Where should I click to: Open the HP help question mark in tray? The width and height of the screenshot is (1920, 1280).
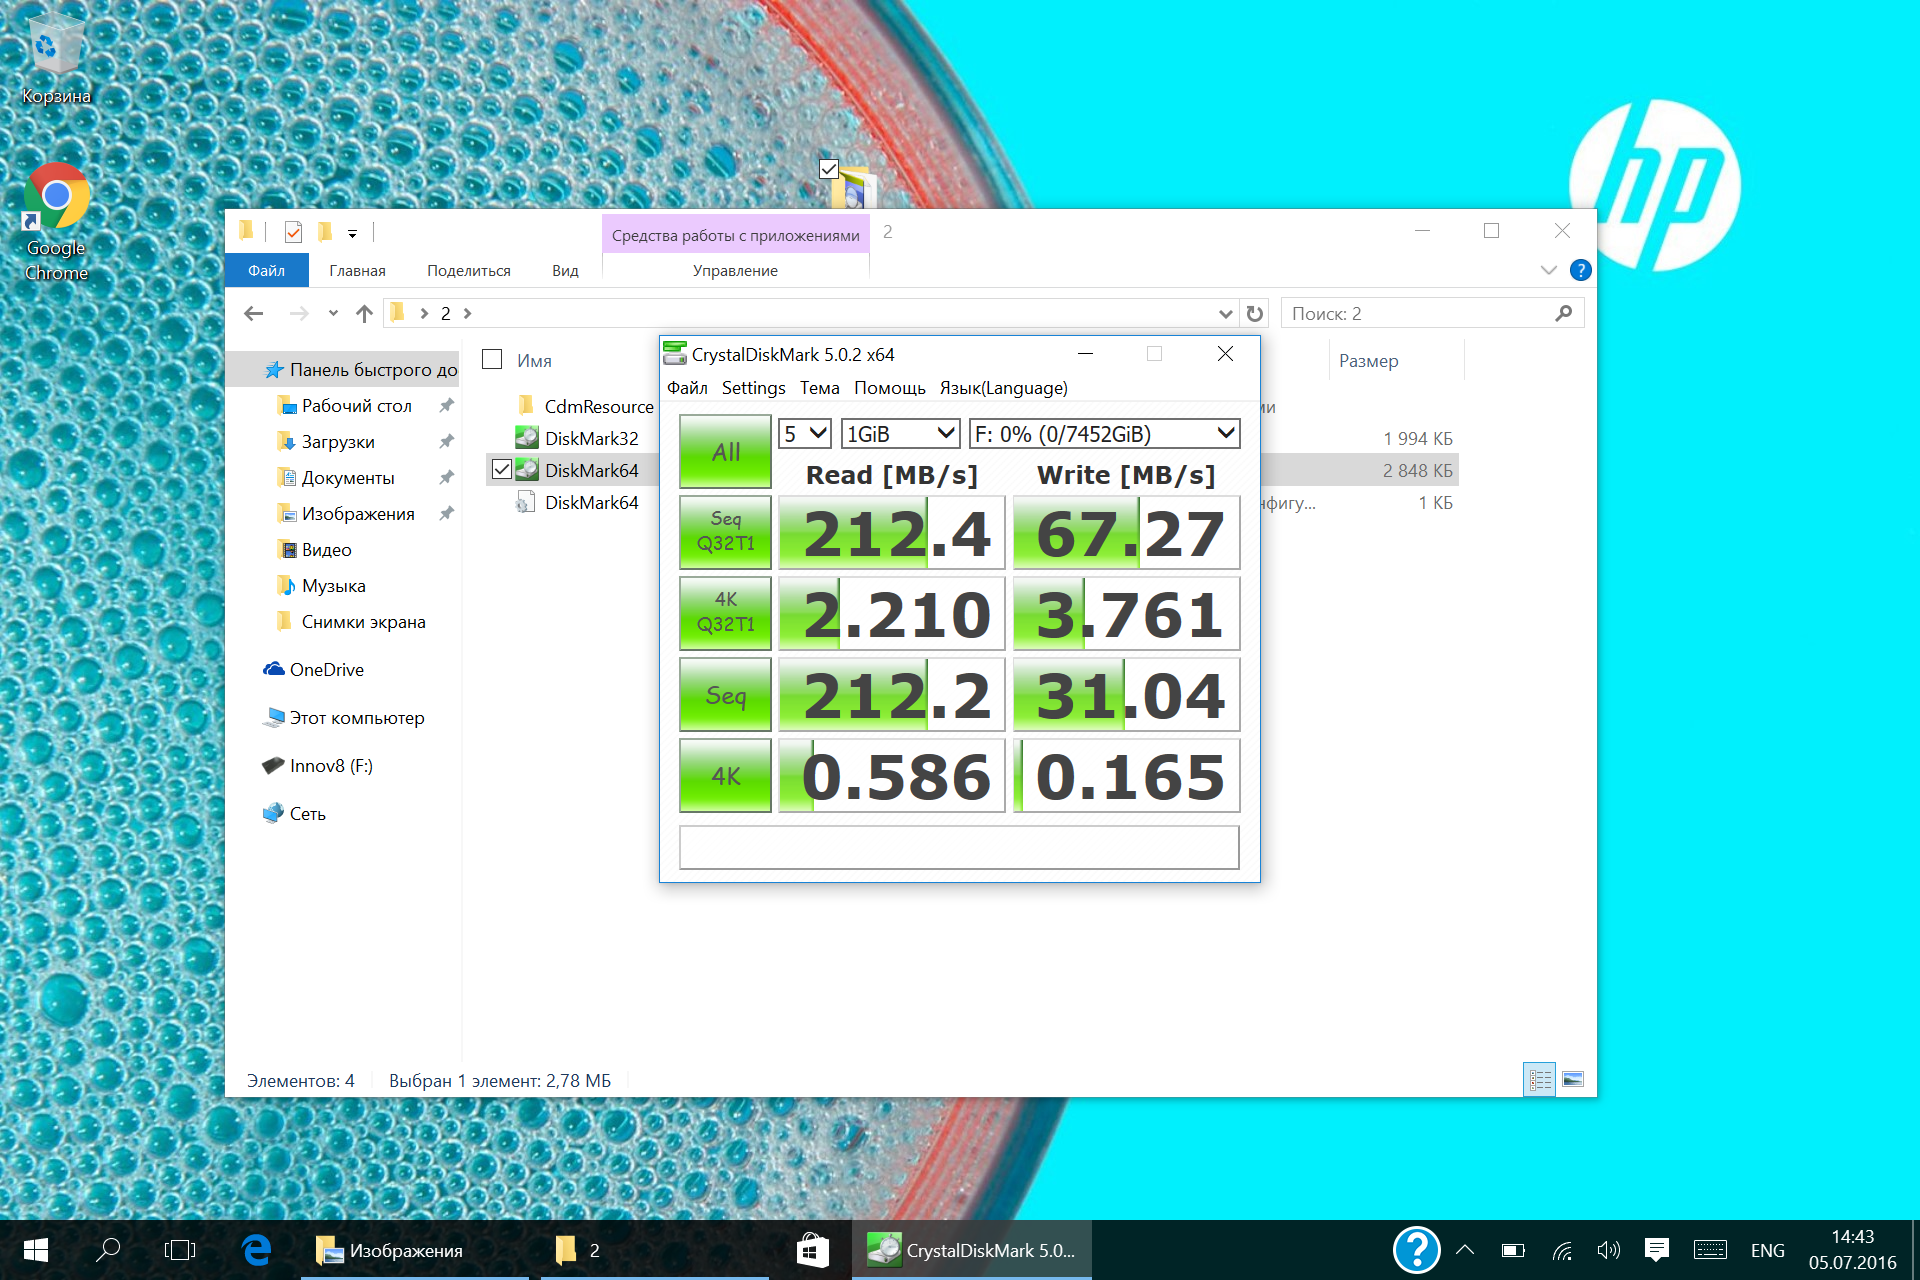1417,1250
